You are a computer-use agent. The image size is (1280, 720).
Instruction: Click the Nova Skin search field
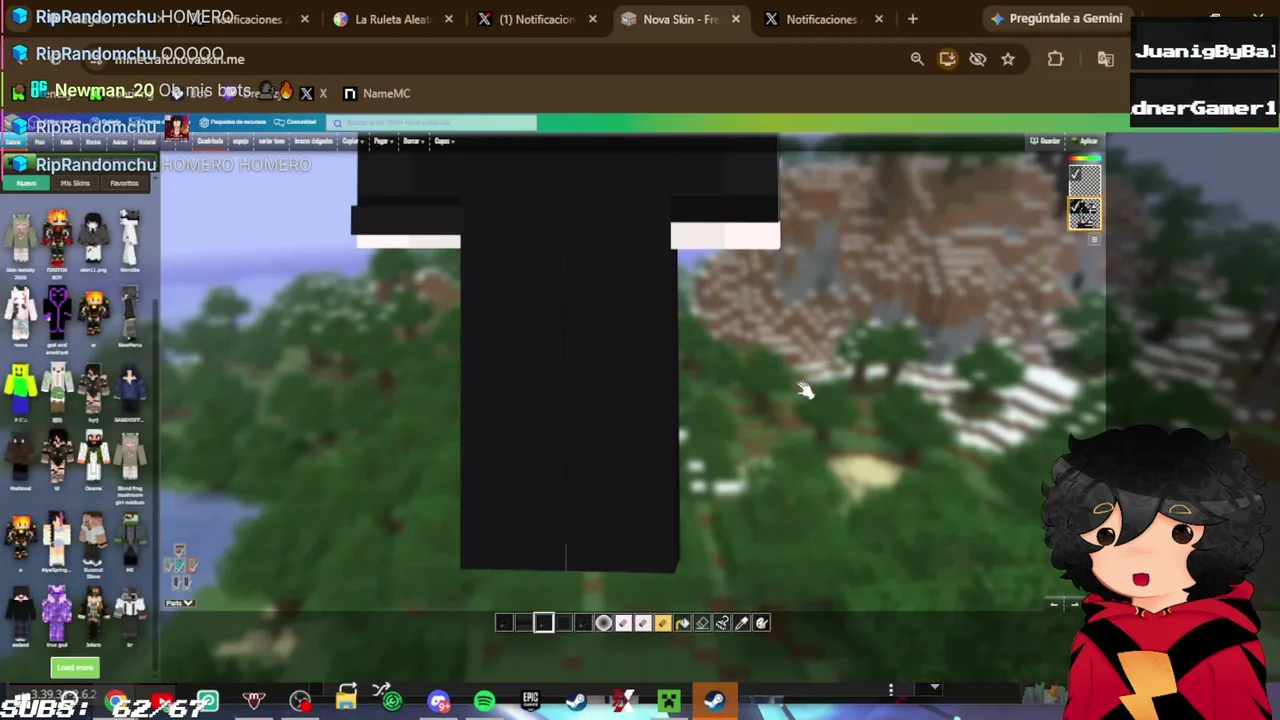click(x=432, y=123)
